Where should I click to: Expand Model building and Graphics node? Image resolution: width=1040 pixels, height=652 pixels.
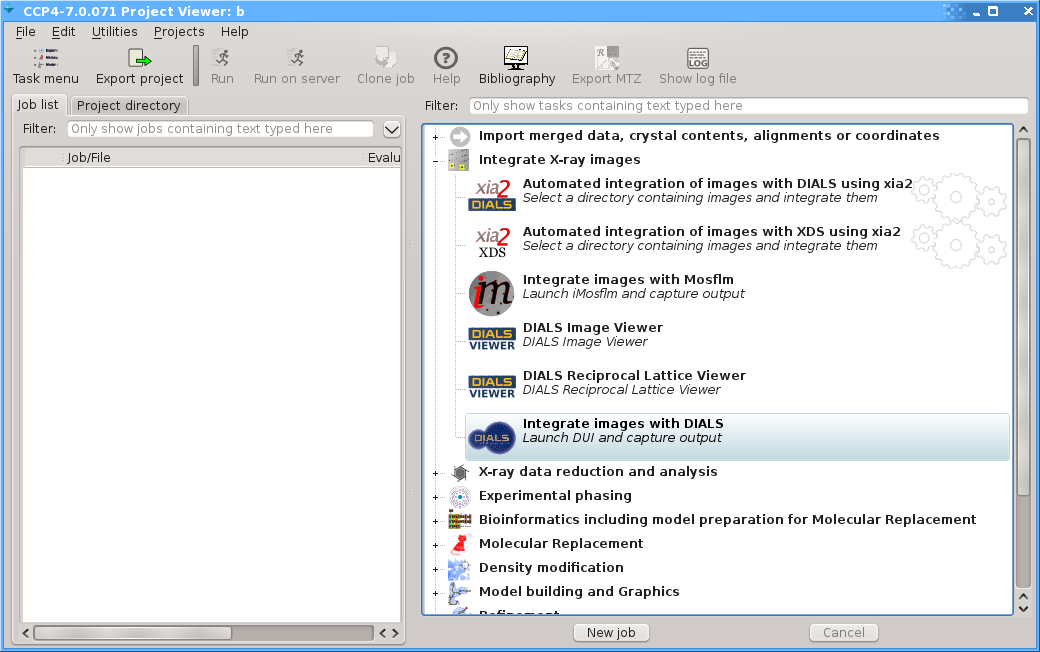coord(436,592)
